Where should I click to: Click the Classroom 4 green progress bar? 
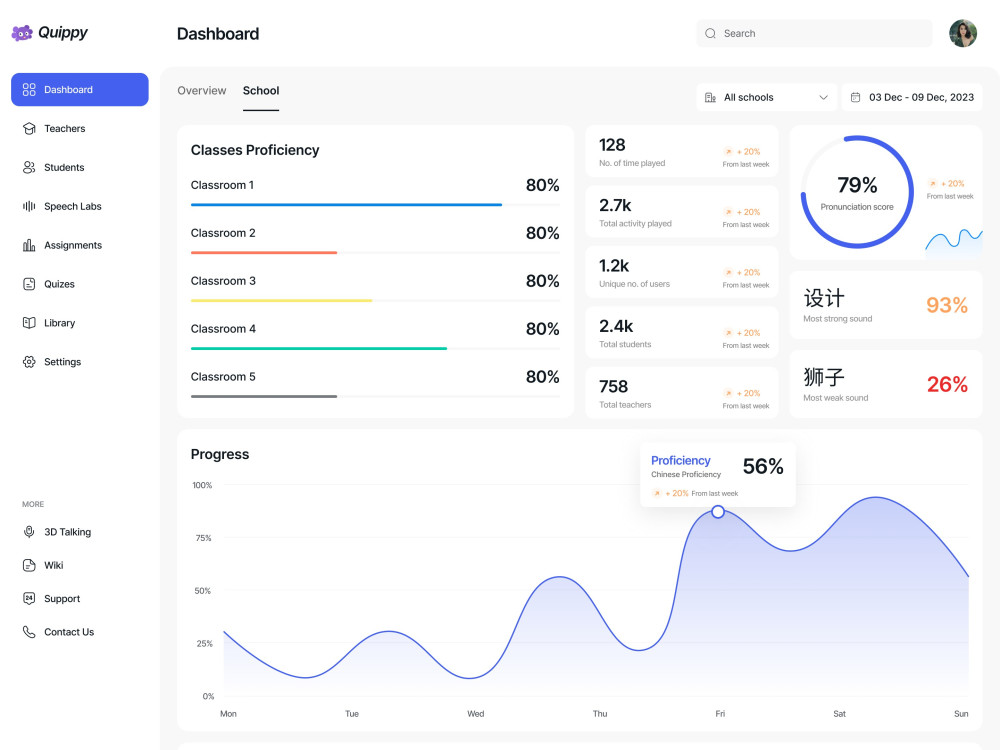[319, 348]
